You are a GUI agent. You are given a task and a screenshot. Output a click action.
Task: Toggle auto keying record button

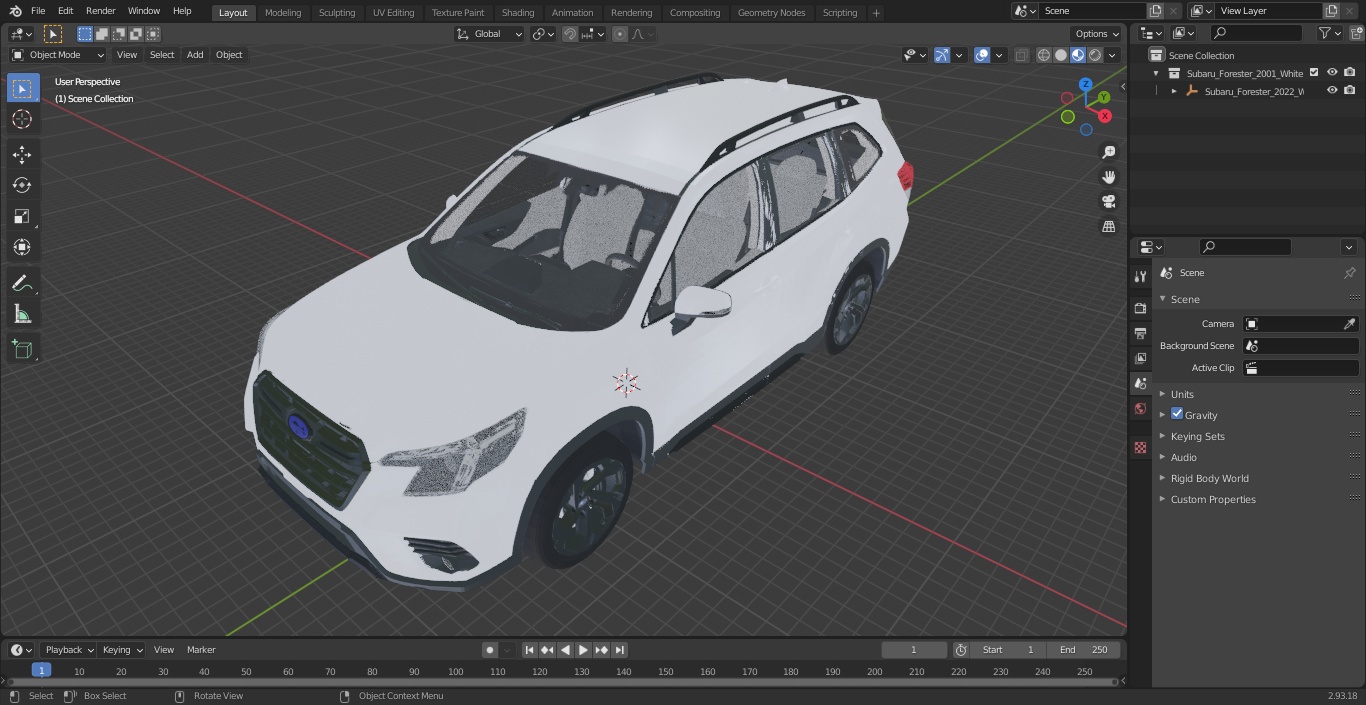tap(490, 650)
